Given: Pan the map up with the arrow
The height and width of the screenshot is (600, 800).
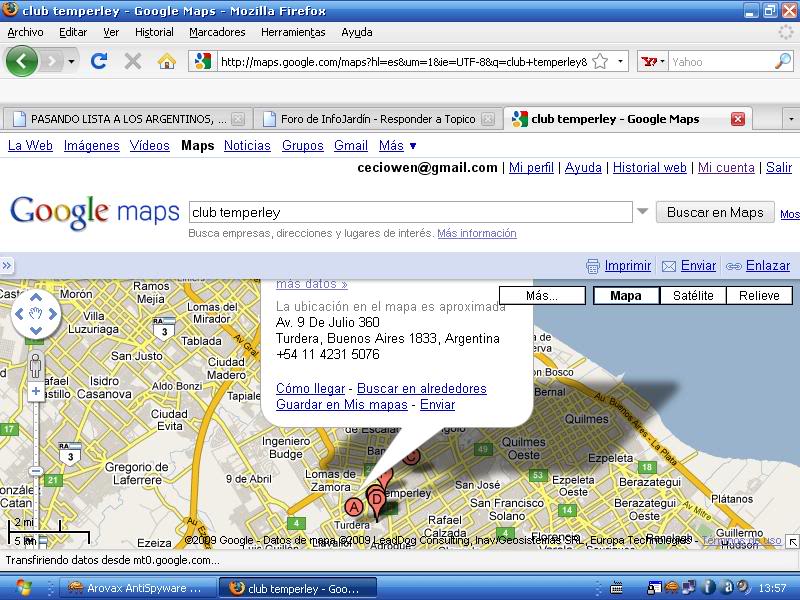Looking at the screenshot, I should click(36, 297).
